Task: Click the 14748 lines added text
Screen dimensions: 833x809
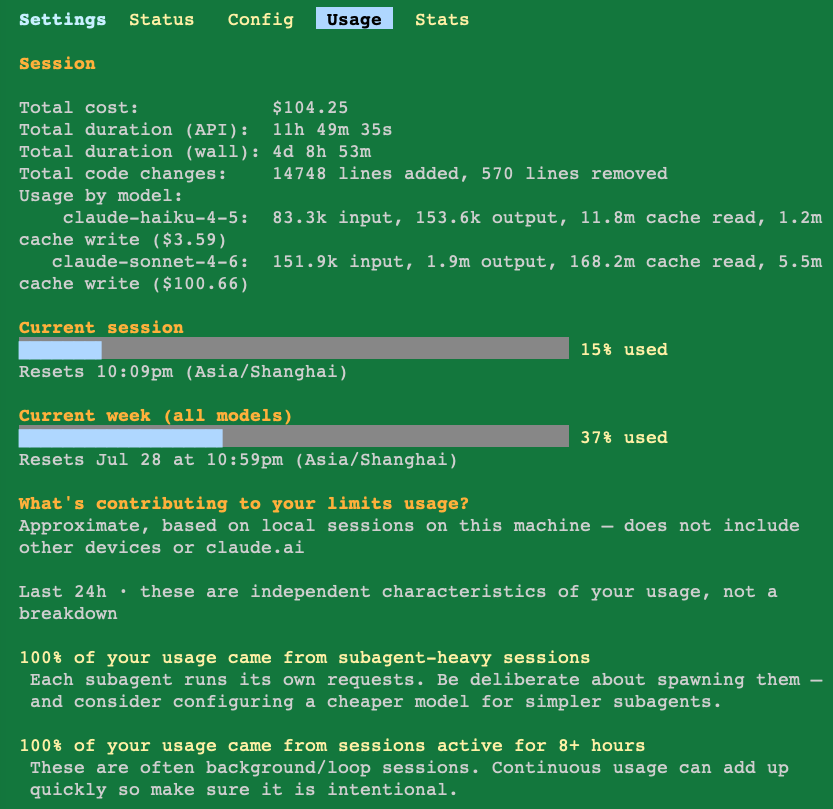Action: click(371, 174)
